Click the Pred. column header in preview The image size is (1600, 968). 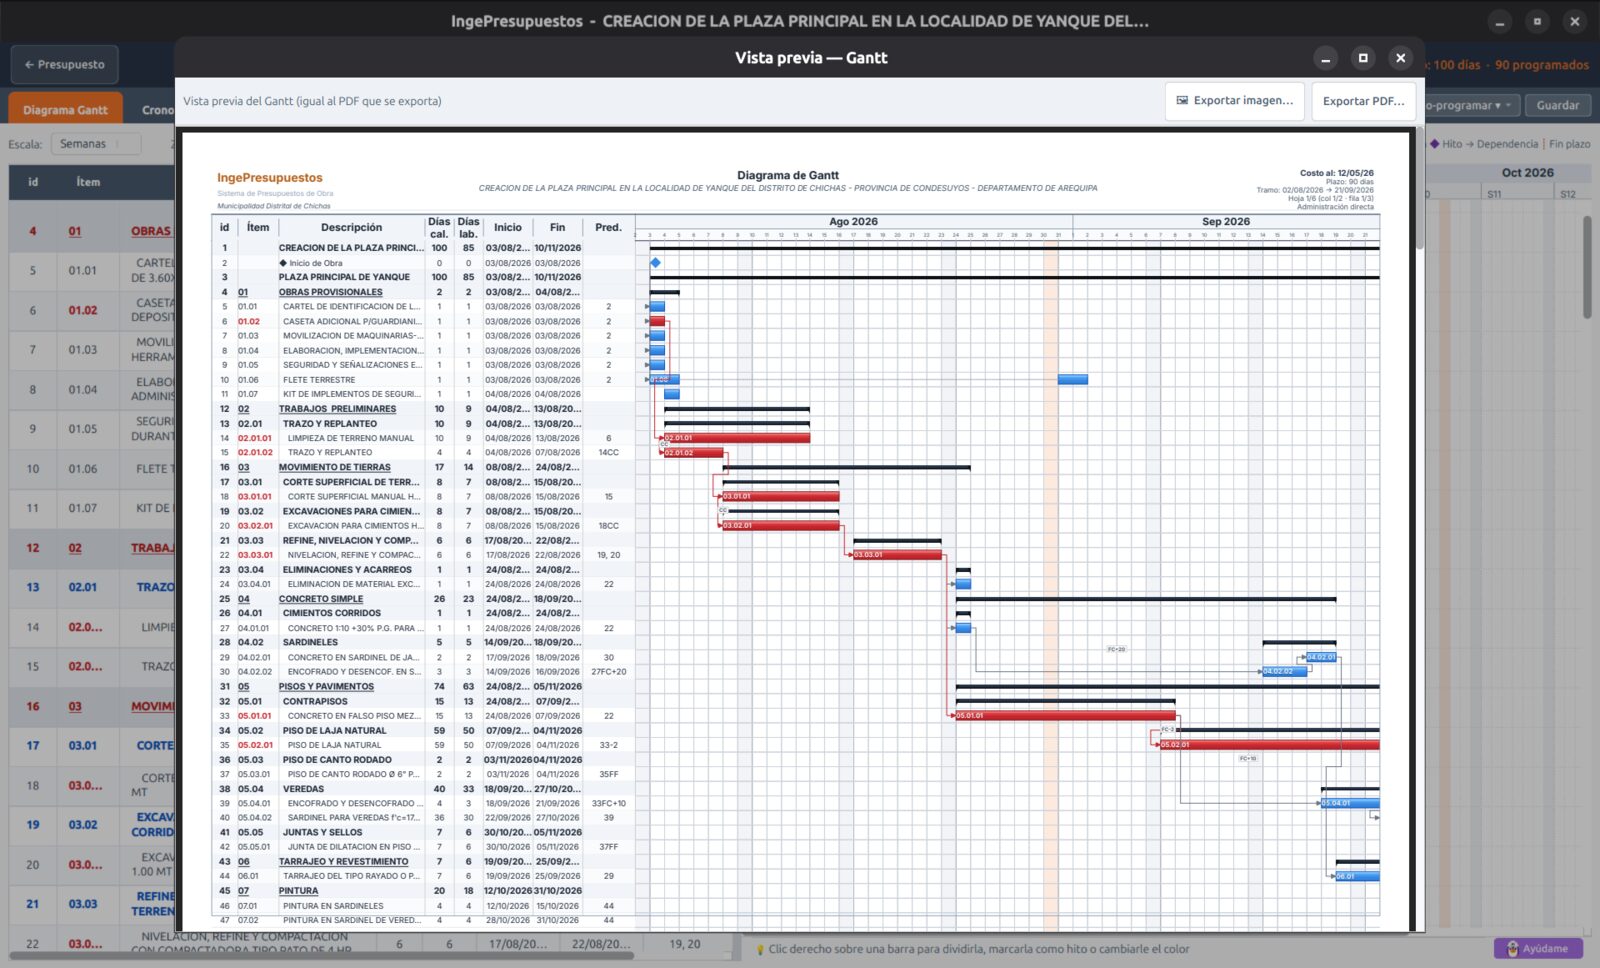coord(608,228)
